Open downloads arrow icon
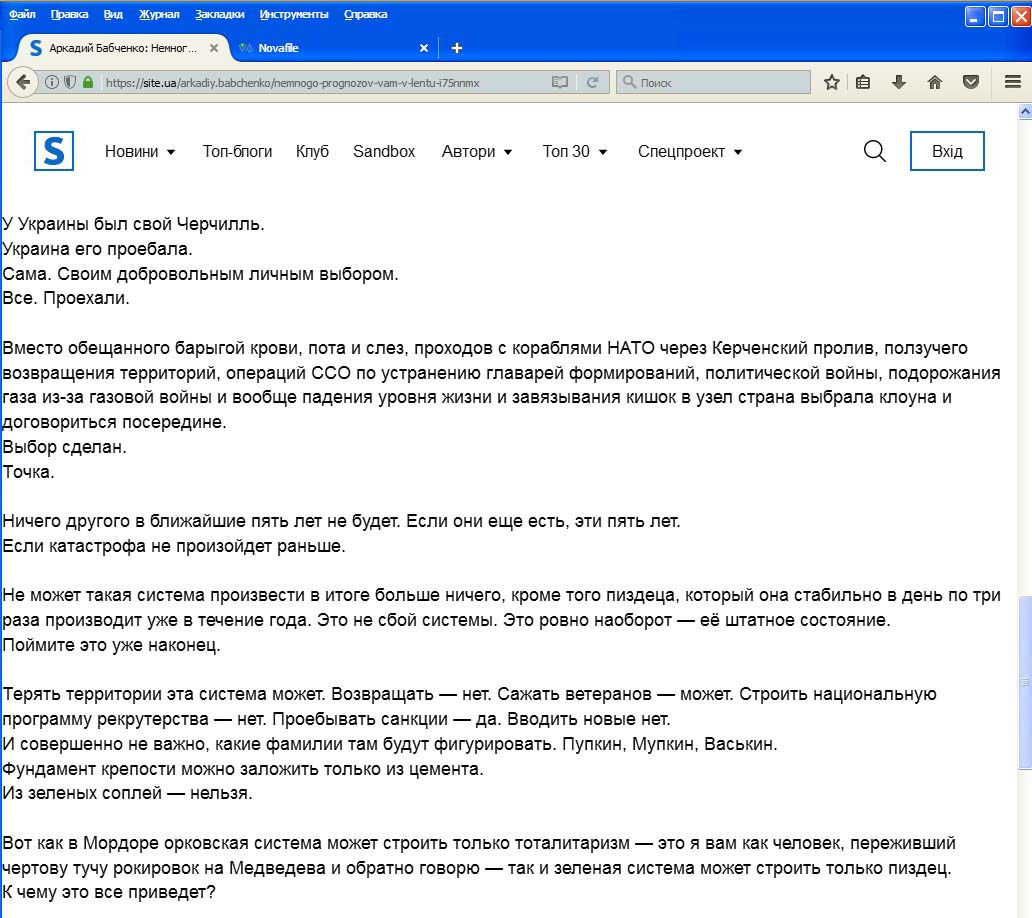Screen dimensions: 1032x918 pyautogui.click(x=898, y=82)
